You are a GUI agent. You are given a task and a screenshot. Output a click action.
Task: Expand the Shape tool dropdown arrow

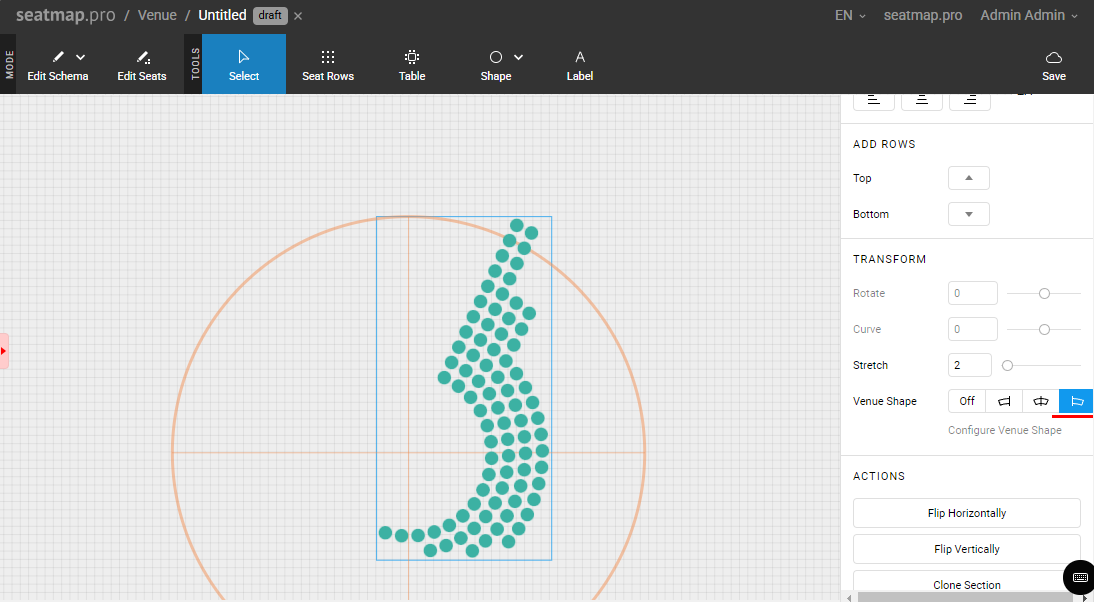pyautogui.click(x=518, y=58)
